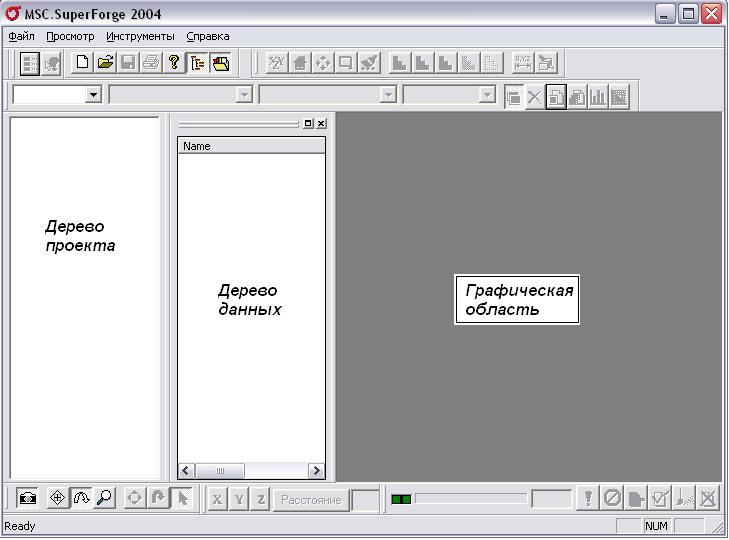Open the Просмотр menu
This screenshot has width=729, height=540.
click(x=70, y=36)
